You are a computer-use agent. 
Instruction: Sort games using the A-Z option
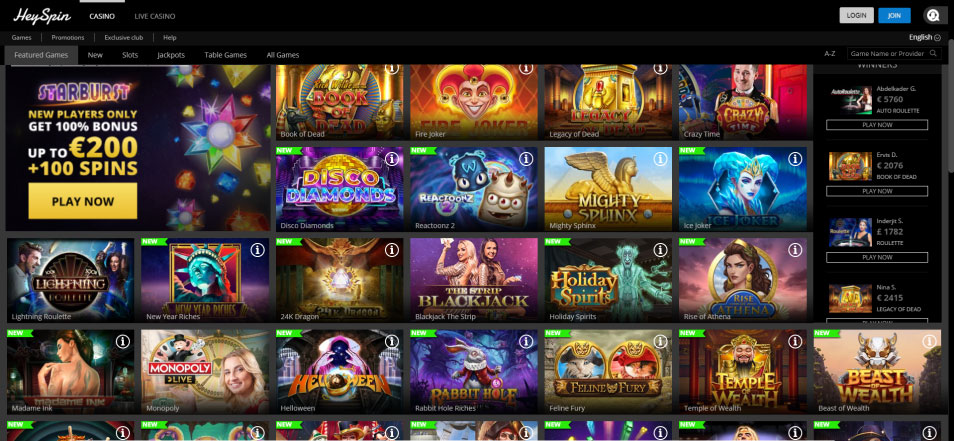(830, 54)
